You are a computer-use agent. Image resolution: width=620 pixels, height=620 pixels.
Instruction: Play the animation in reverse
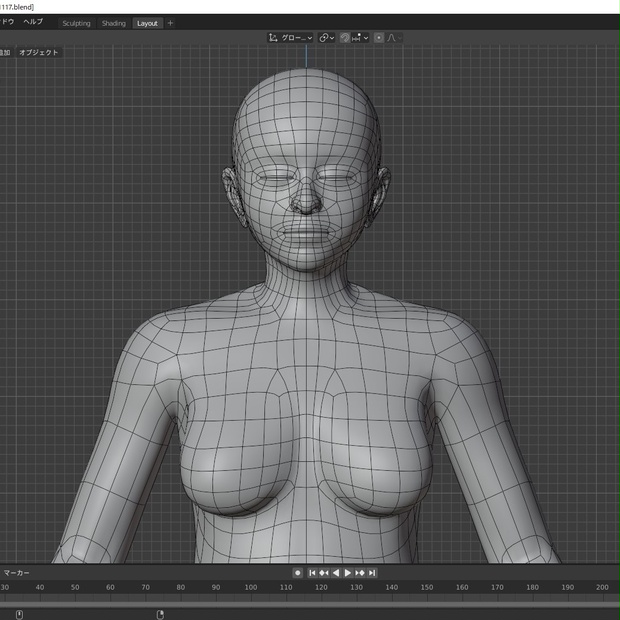tap(336, 573)
